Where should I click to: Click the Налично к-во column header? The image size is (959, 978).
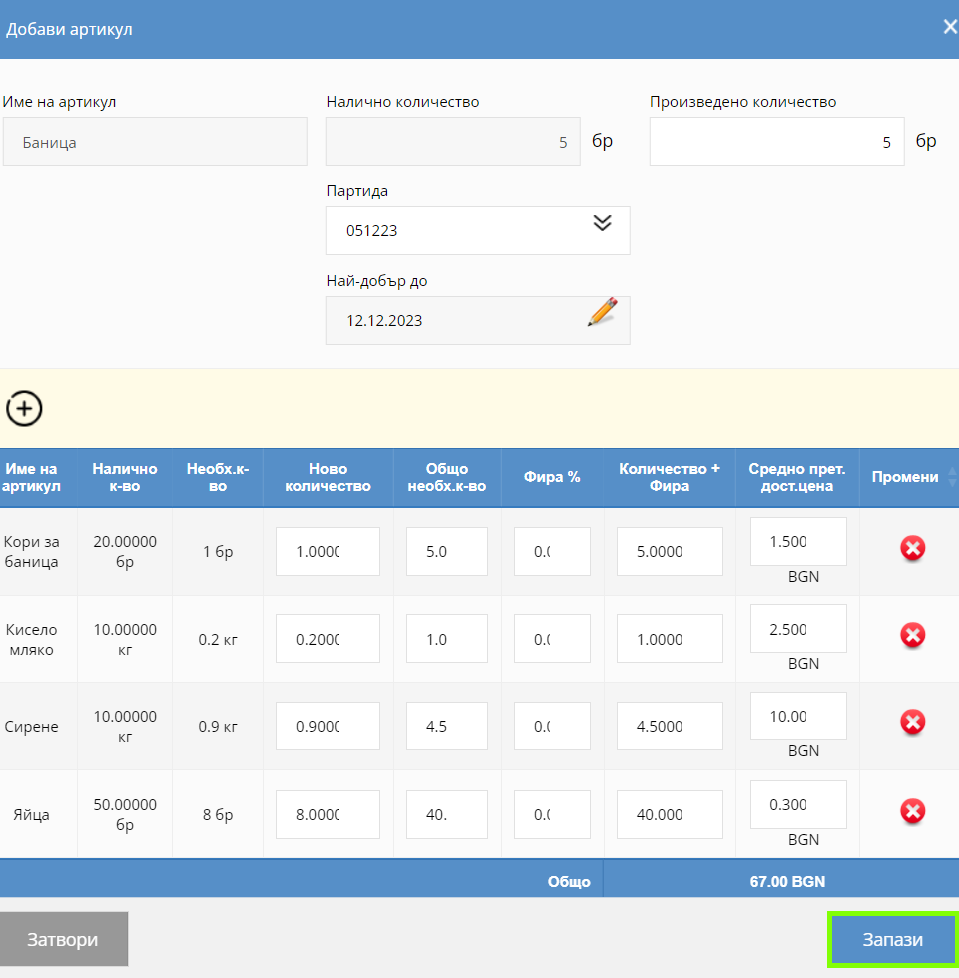pyautogui.click(x=125, y=477)
